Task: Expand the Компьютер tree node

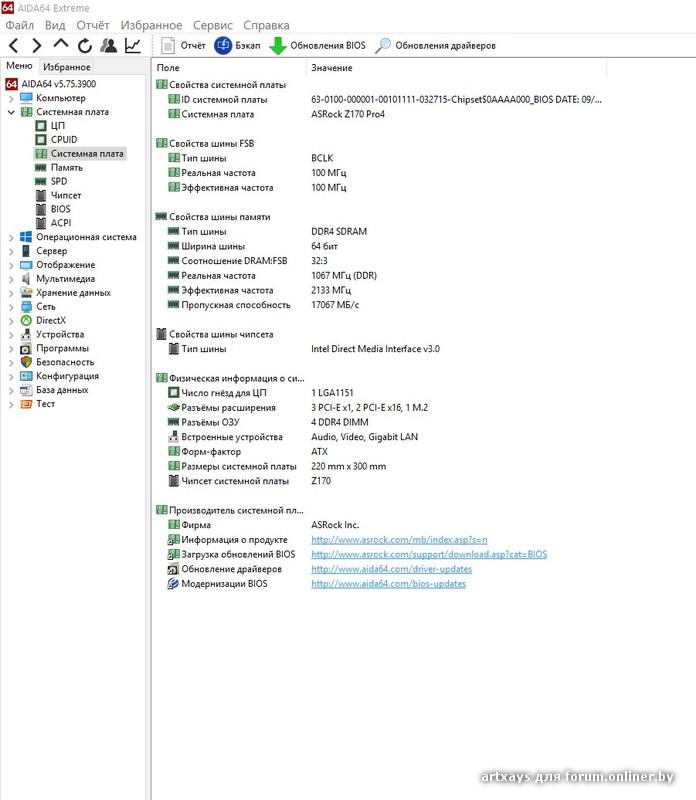Action: 11,98
